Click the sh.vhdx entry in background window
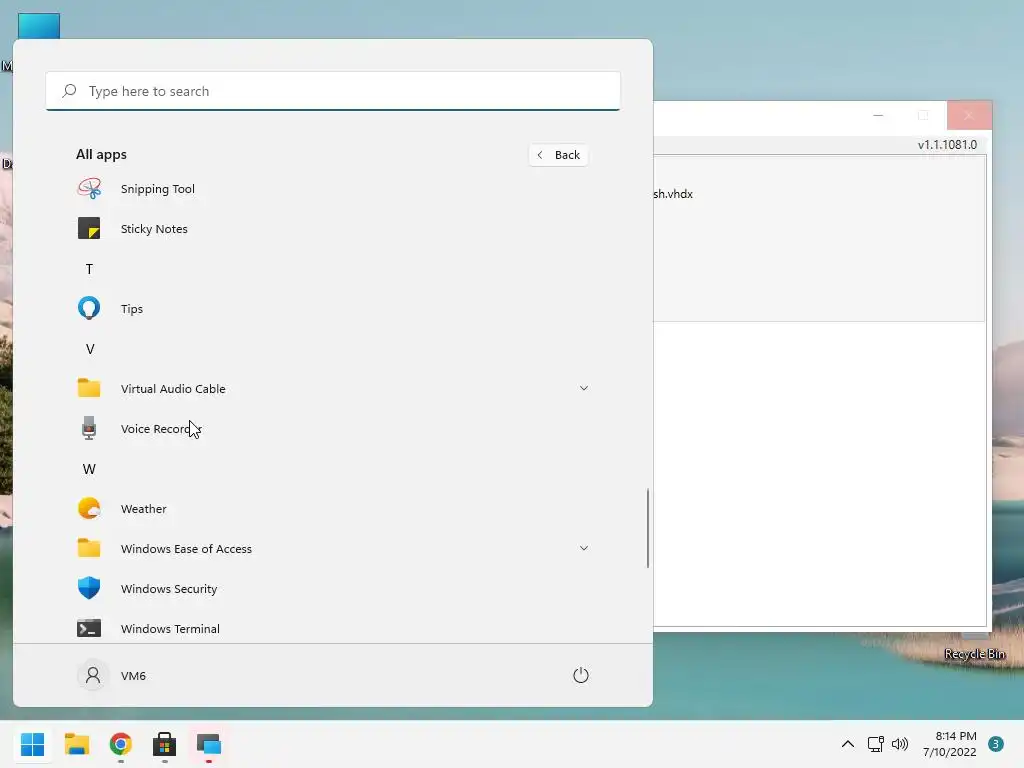This screenshot has width=1024, height=768. pos(673,194)
